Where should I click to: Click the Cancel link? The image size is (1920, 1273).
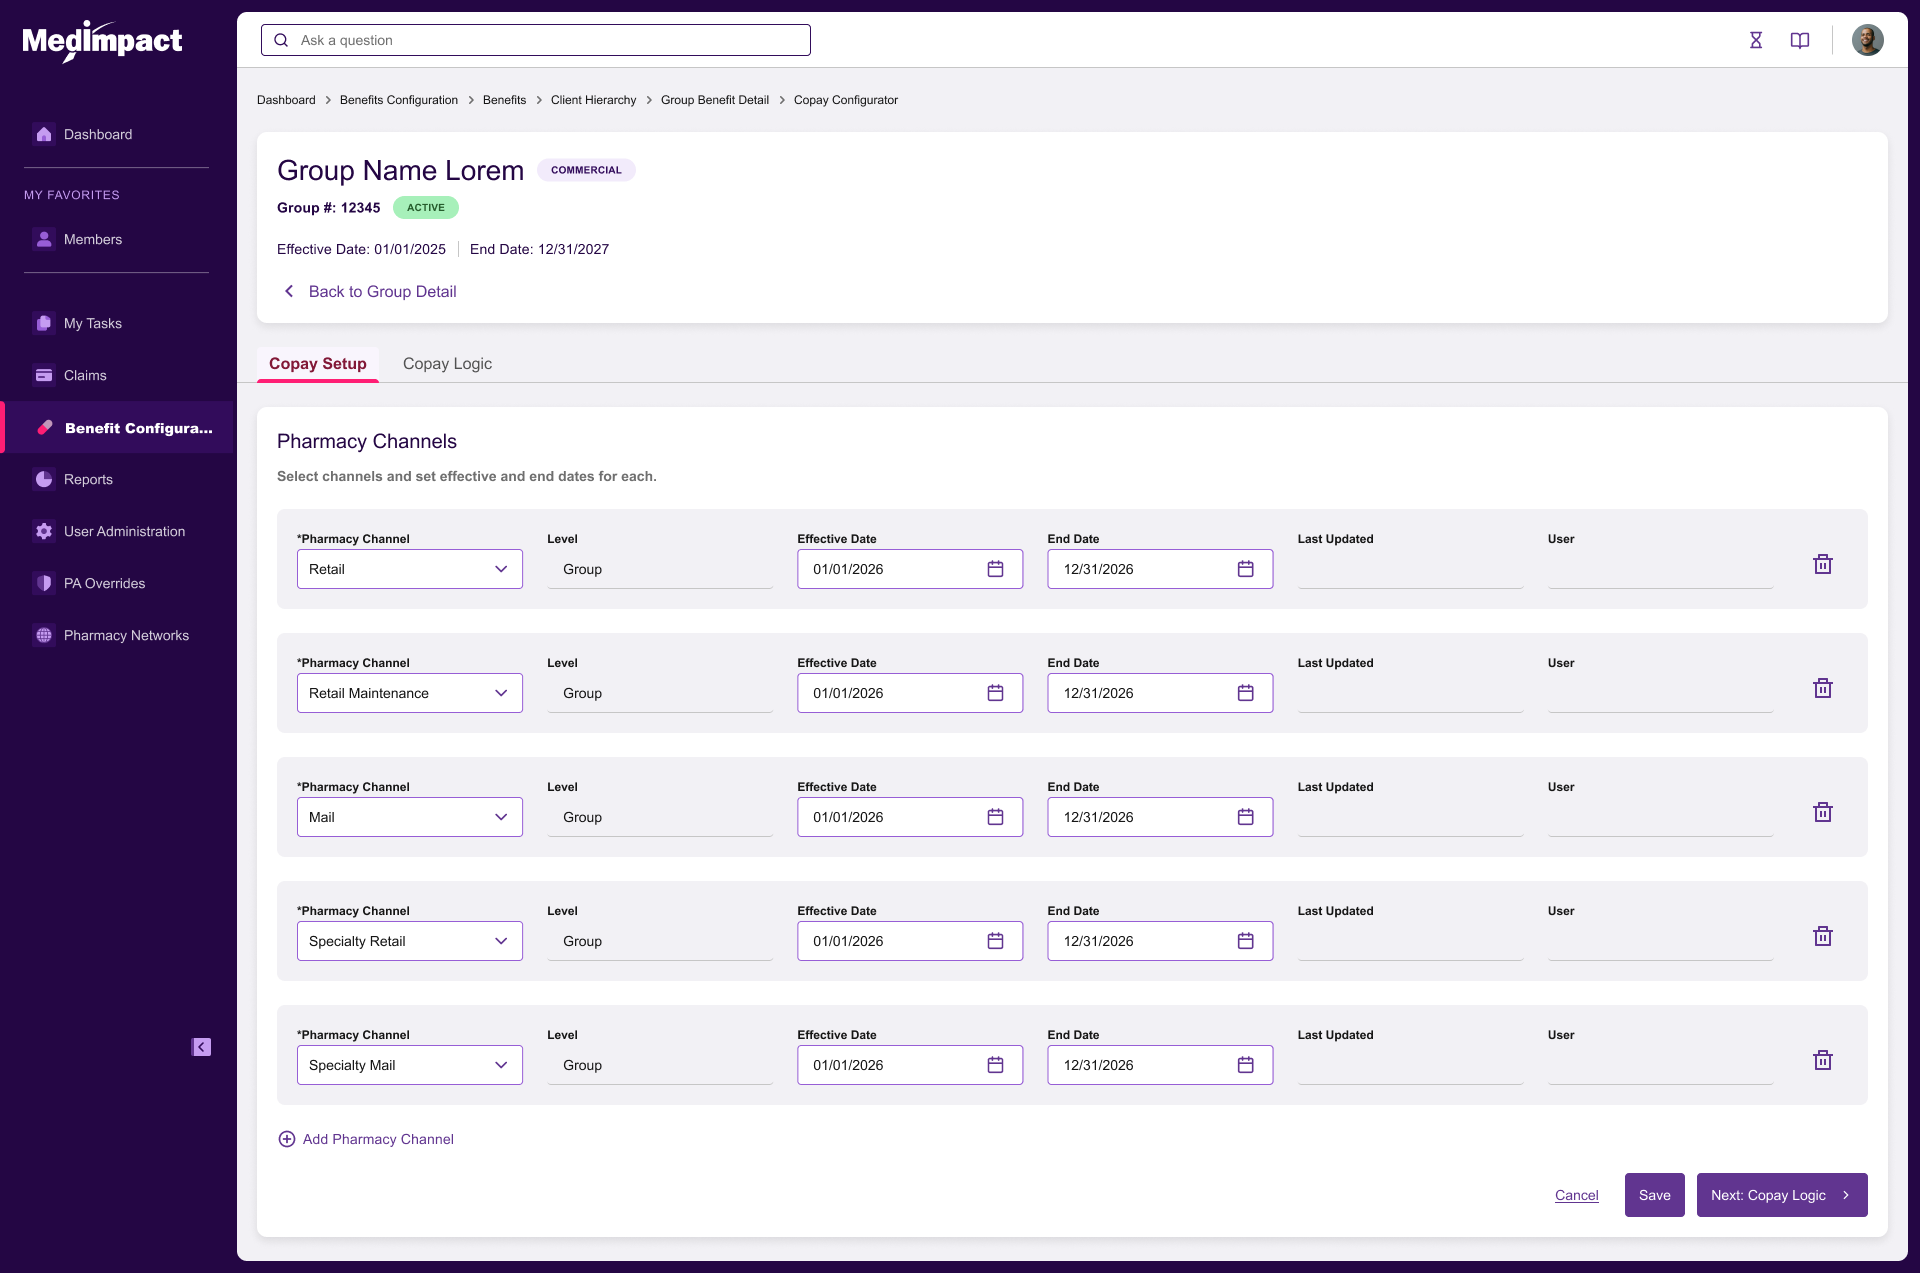pos(1577,1195)
